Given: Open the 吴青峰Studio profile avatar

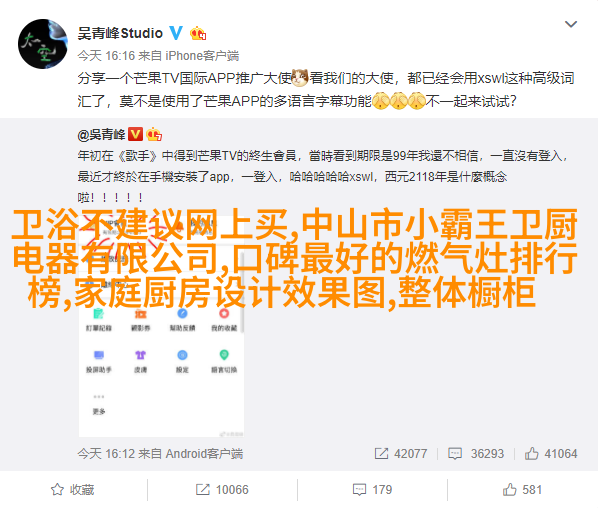Looking at the screenshot, I should click(43, 44).
